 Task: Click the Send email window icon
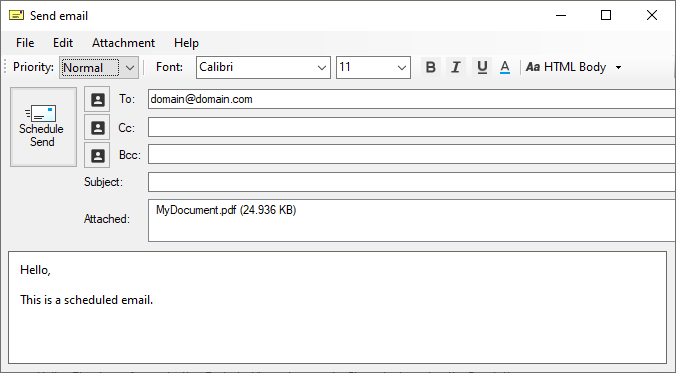click(16, 16)
